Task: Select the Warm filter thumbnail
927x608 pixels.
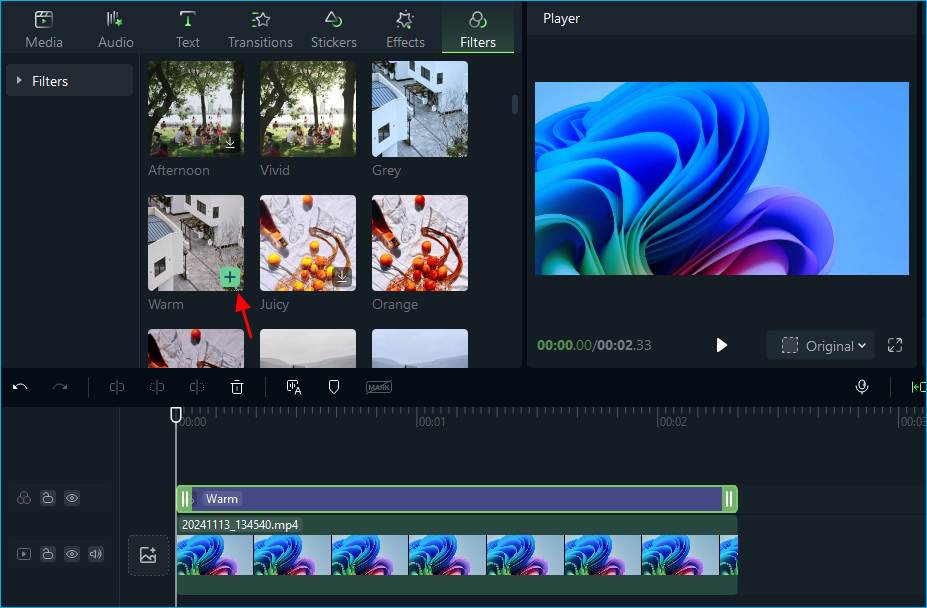Action: pyautogui.click(x=196, y=242)
